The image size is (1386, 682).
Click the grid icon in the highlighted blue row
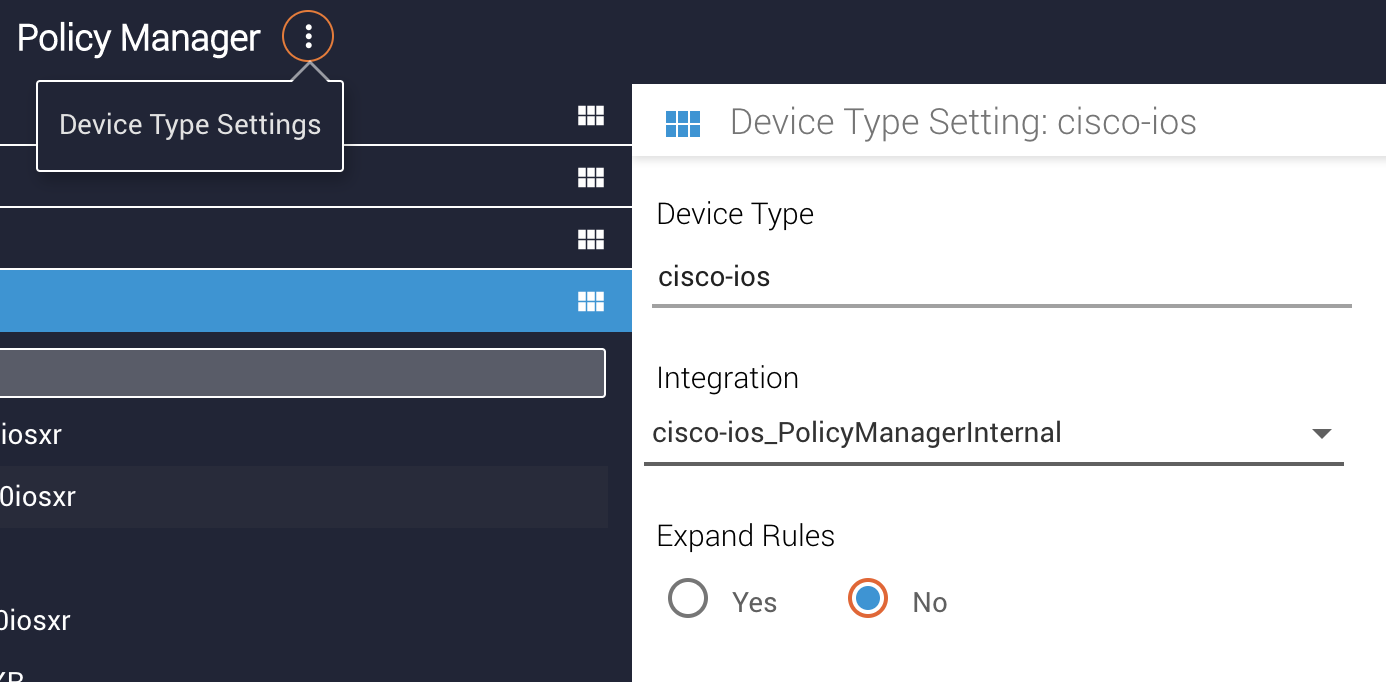click(x=591, y=301)
